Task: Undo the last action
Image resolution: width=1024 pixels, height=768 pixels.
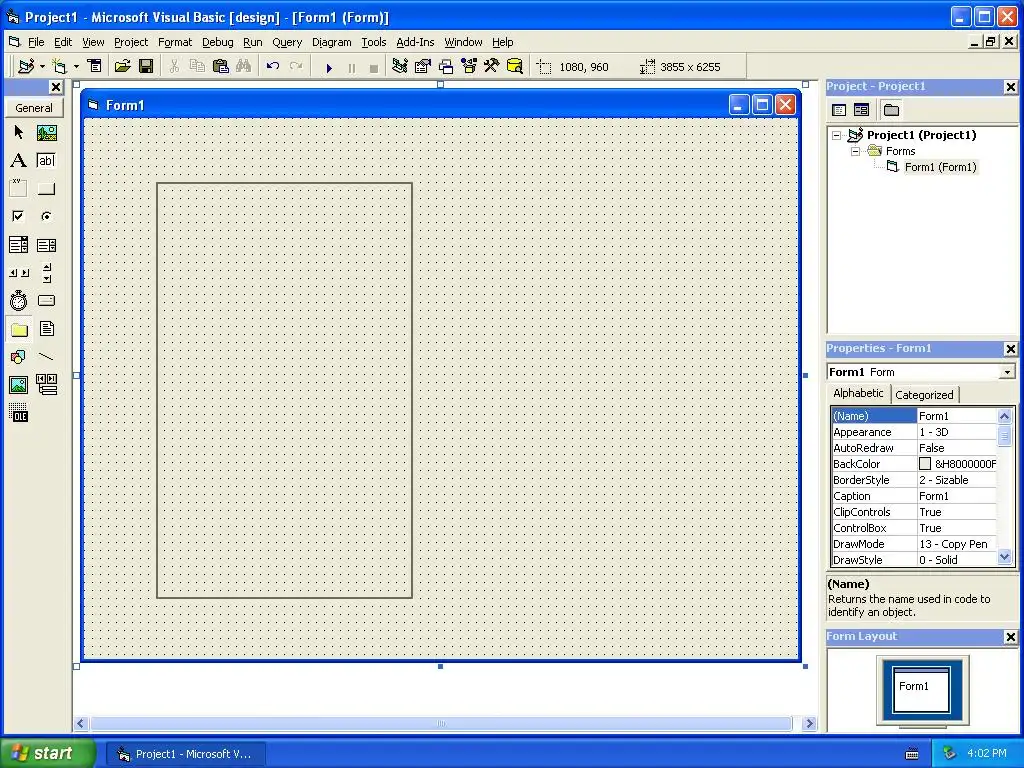Action: tap(273, 67)
